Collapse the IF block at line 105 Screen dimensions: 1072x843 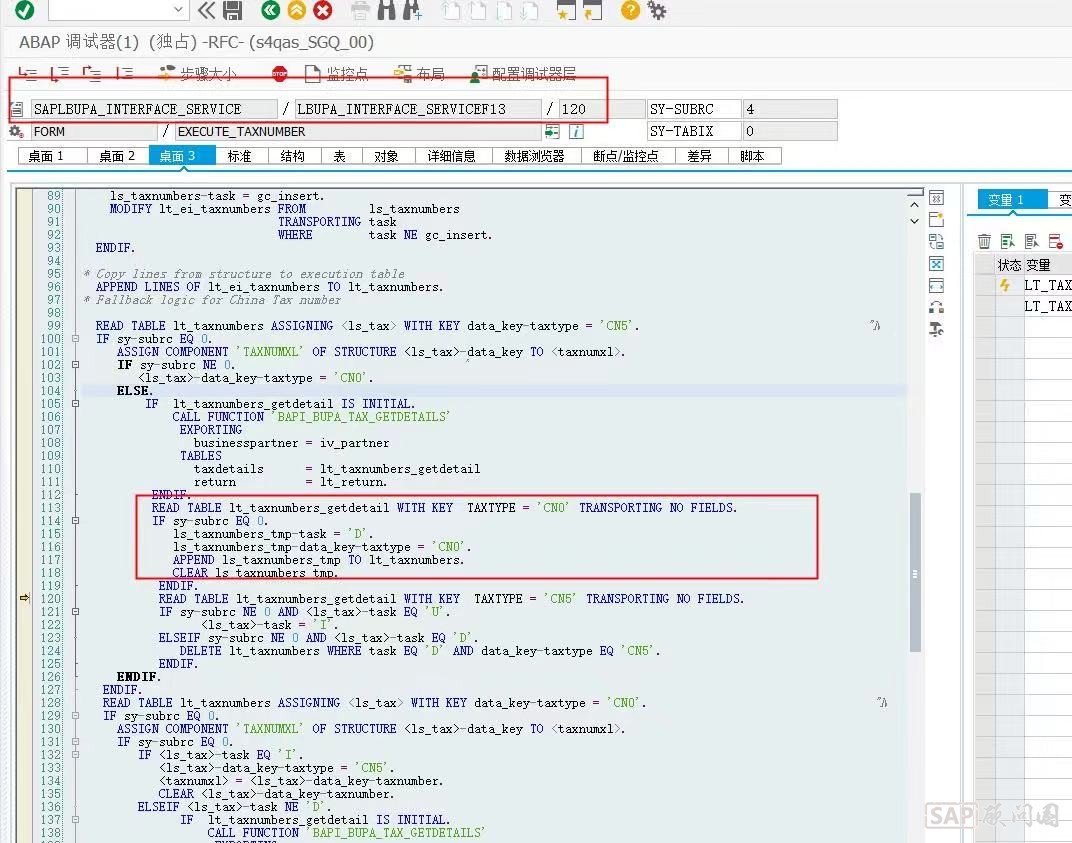[75, 403]
